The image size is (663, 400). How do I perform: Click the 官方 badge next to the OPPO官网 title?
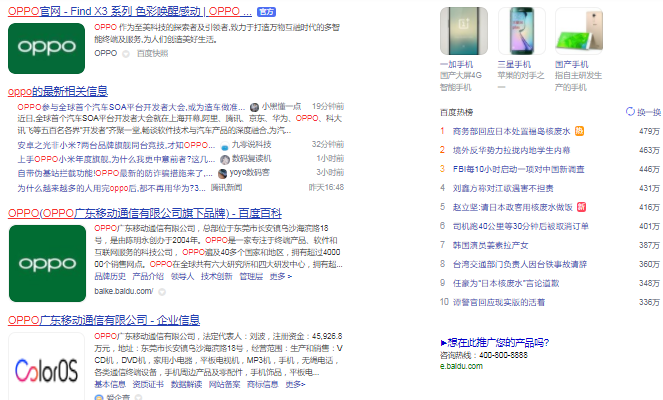click(x=266, y=12)
